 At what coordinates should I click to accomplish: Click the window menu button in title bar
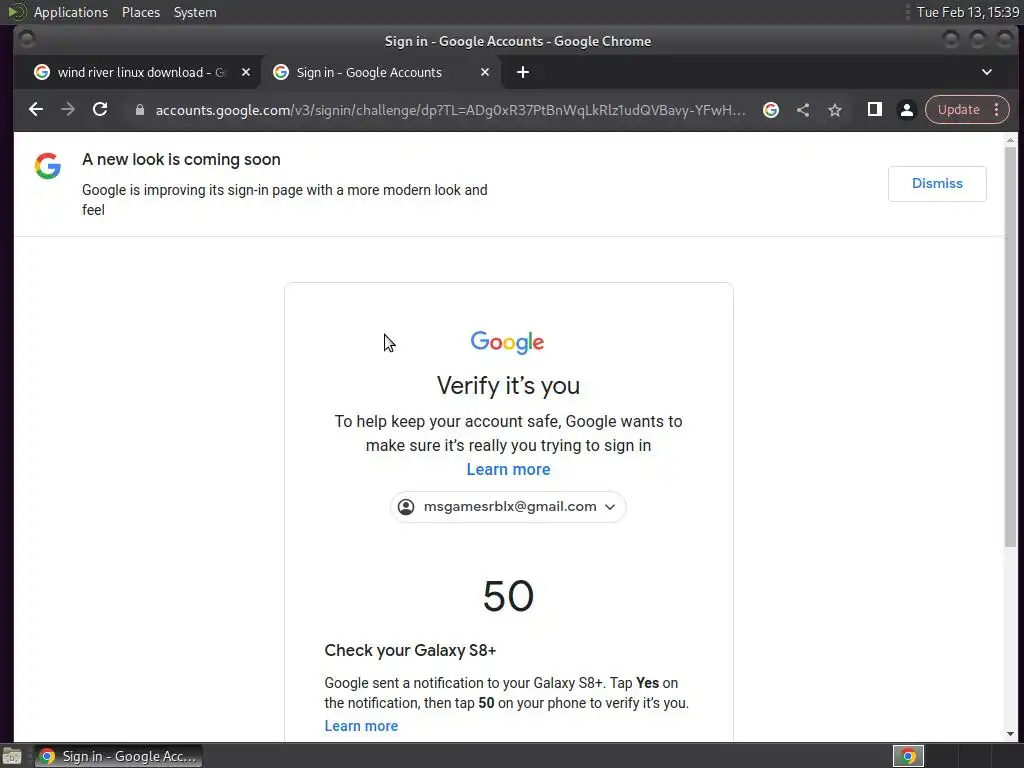click(27, 40)
